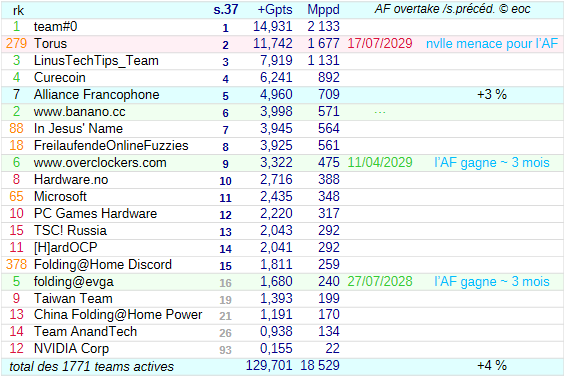Select the points value '14,931' for team#0

click(x=272, y=27)
